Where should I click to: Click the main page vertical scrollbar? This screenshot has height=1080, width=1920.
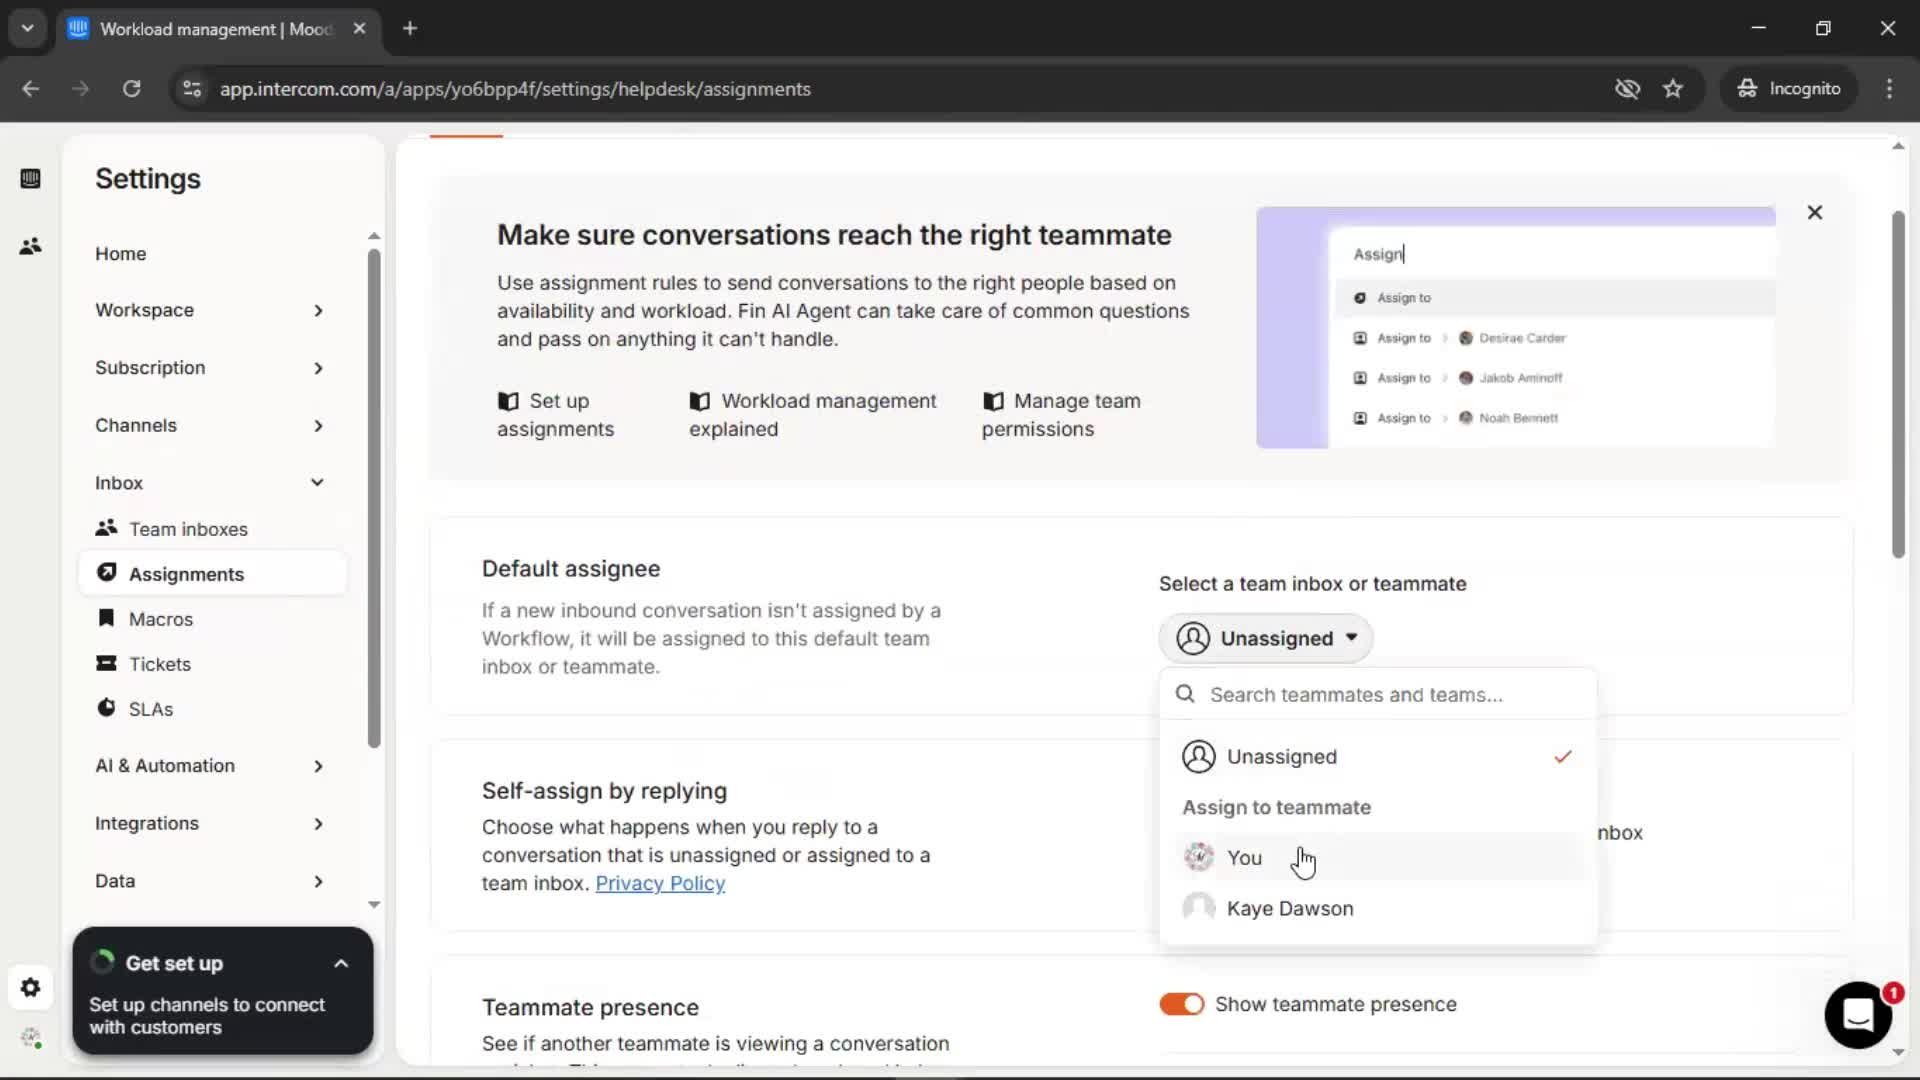click(x=1898, y=385)
